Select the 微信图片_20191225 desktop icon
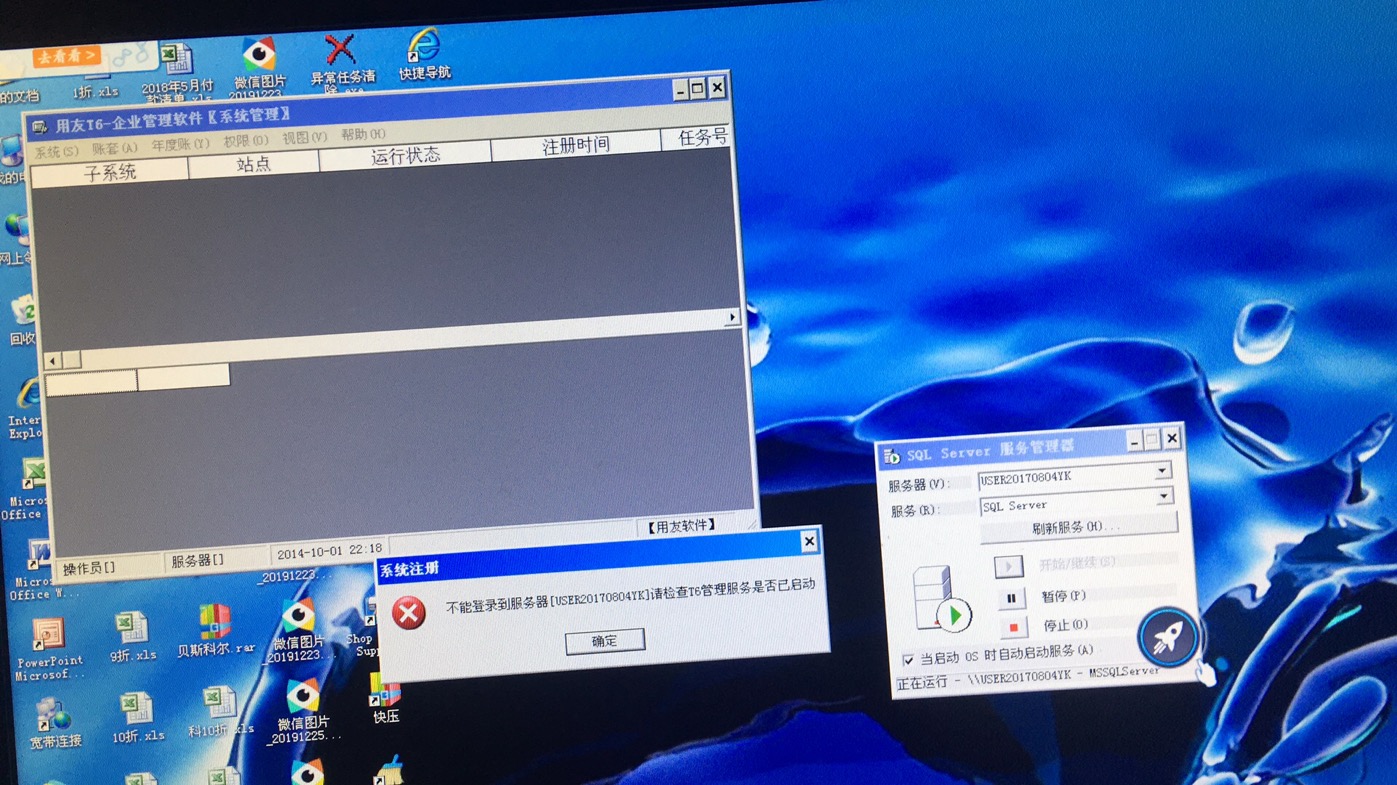This screenshot has height=785, width=1397. [x=303, y=711]
